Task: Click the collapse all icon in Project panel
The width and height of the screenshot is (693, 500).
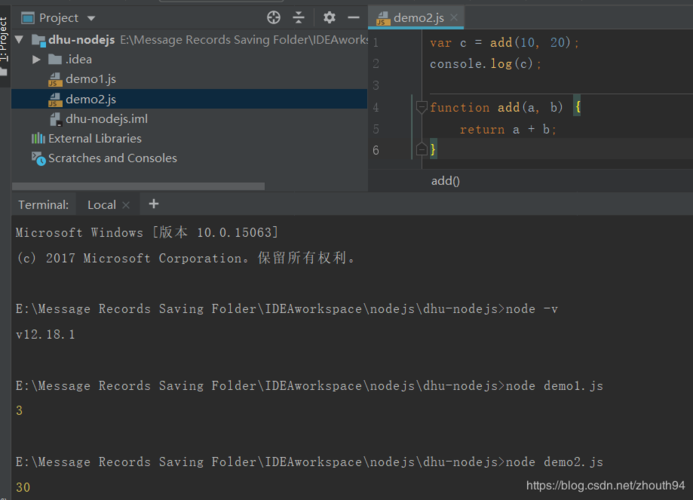Action: pos(299,17)
